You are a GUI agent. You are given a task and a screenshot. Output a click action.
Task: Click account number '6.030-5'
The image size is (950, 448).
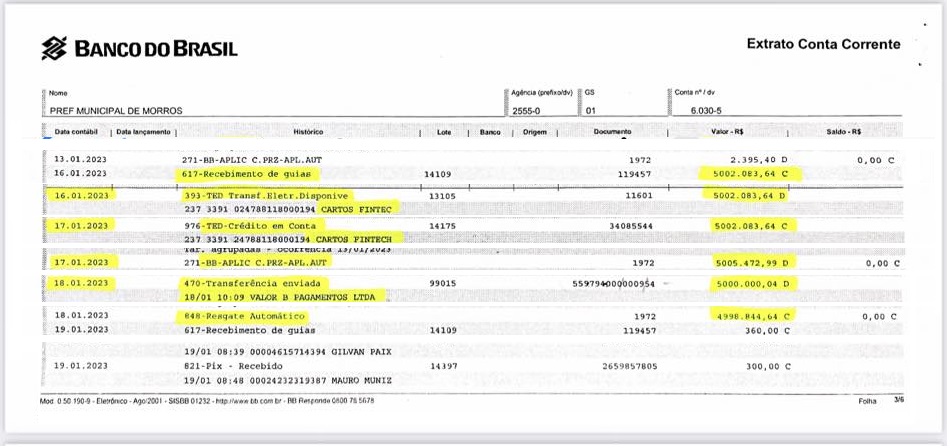tap(706, 111)
